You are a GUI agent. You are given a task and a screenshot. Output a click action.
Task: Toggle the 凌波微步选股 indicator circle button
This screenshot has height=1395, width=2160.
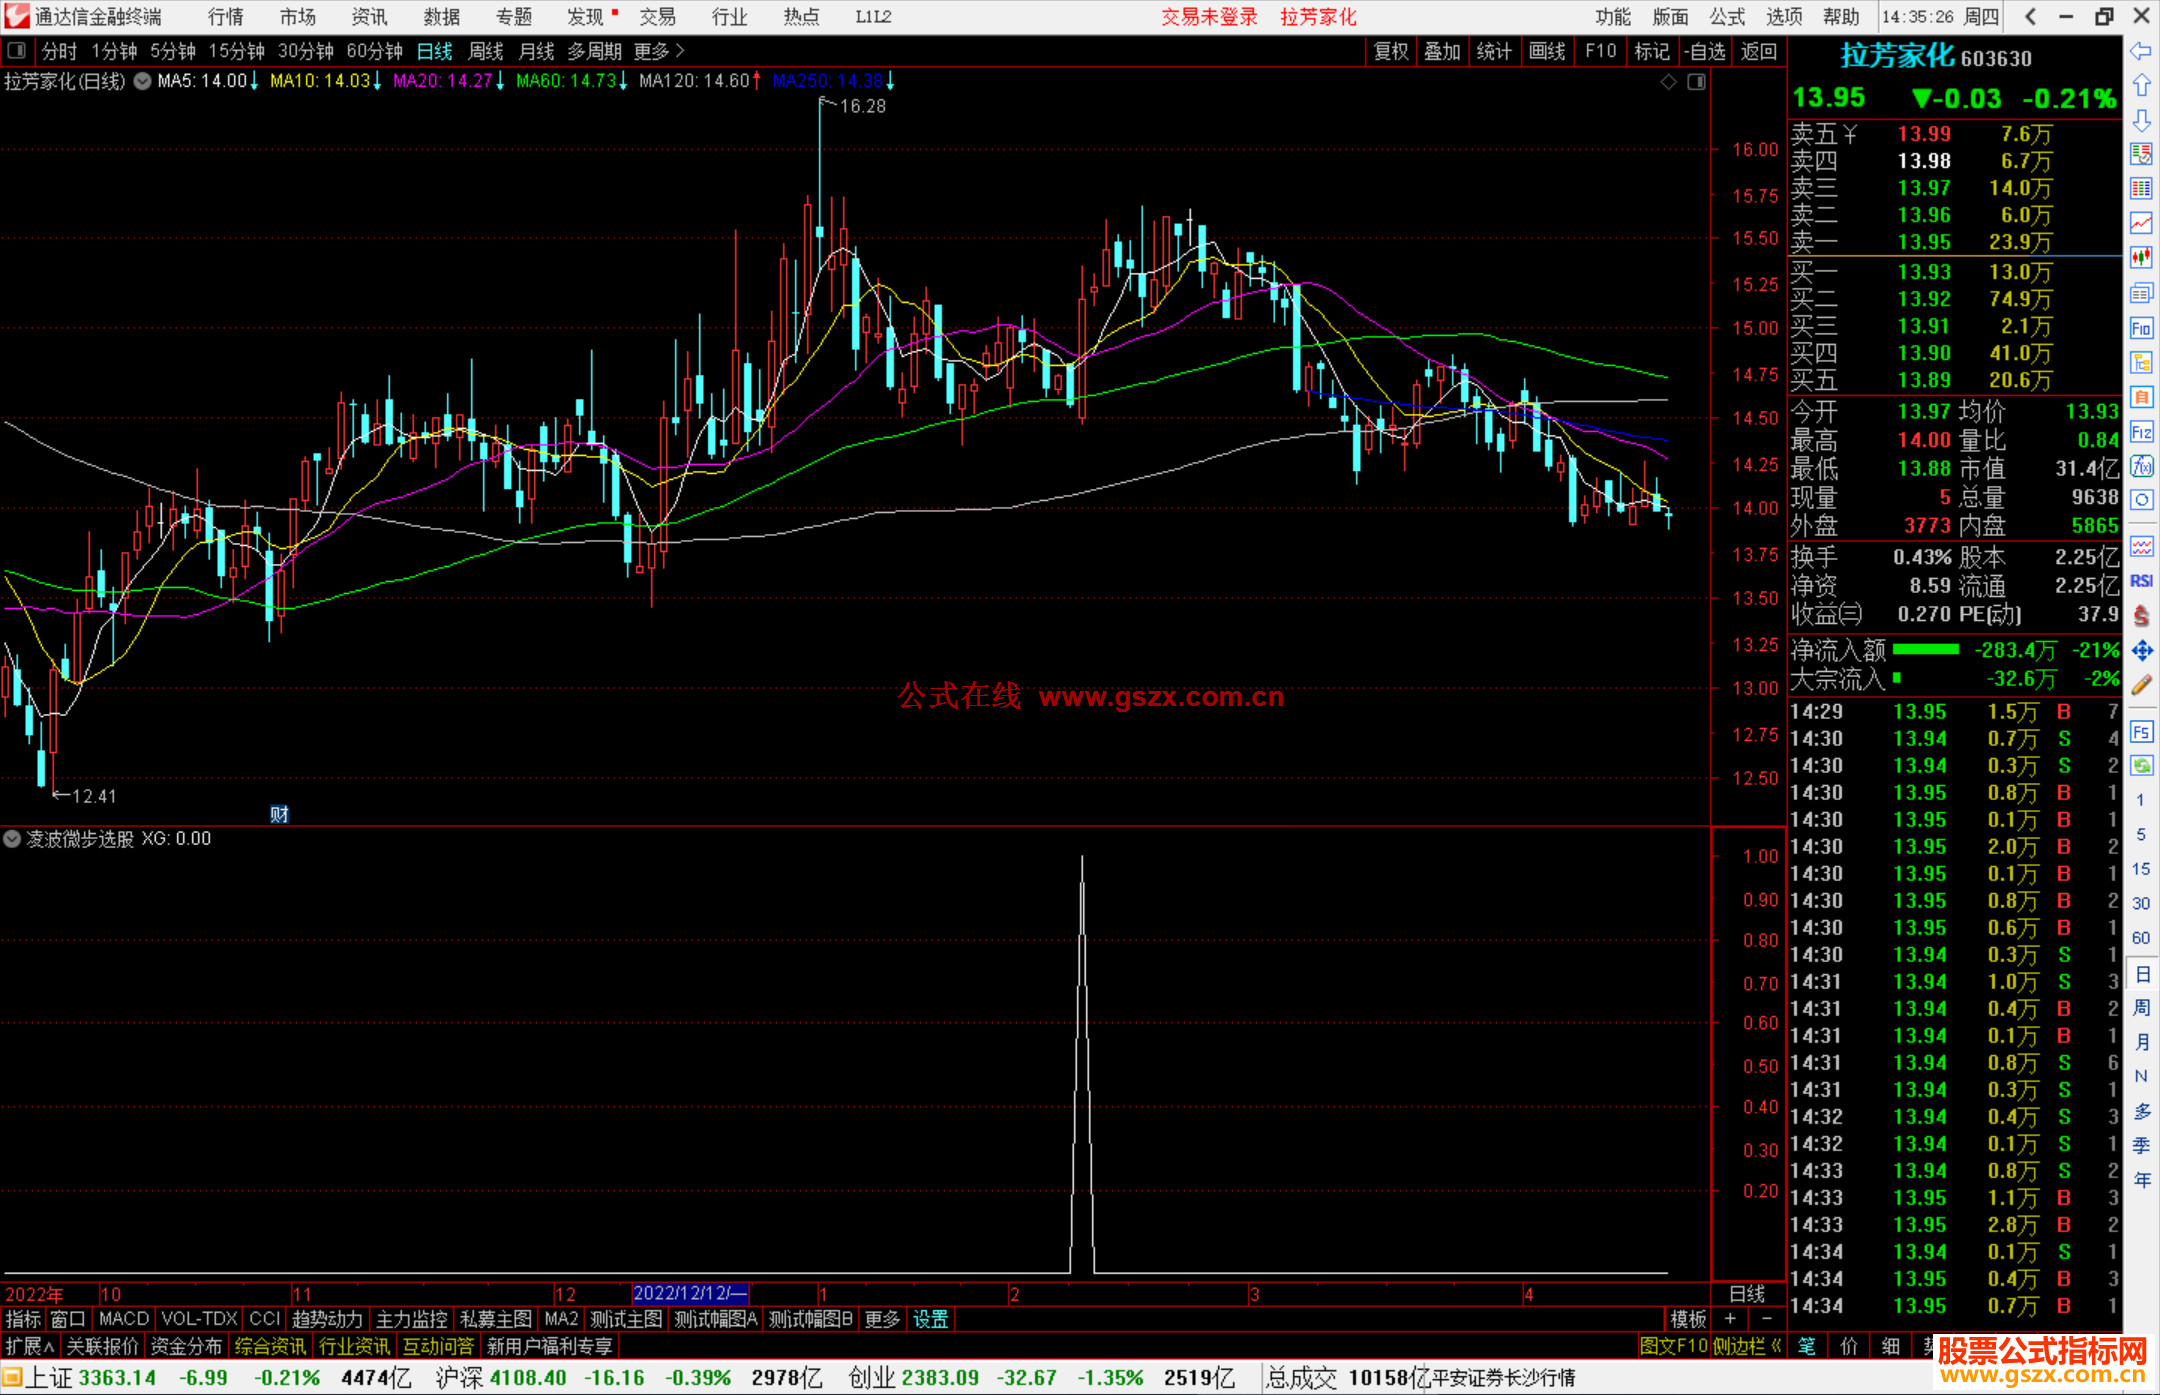tap(12, 839)
